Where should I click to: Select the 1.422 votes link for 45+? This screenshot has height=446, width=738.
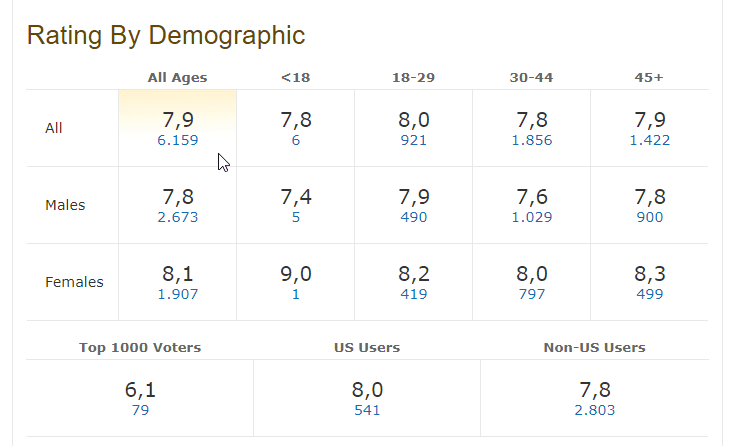649,141
